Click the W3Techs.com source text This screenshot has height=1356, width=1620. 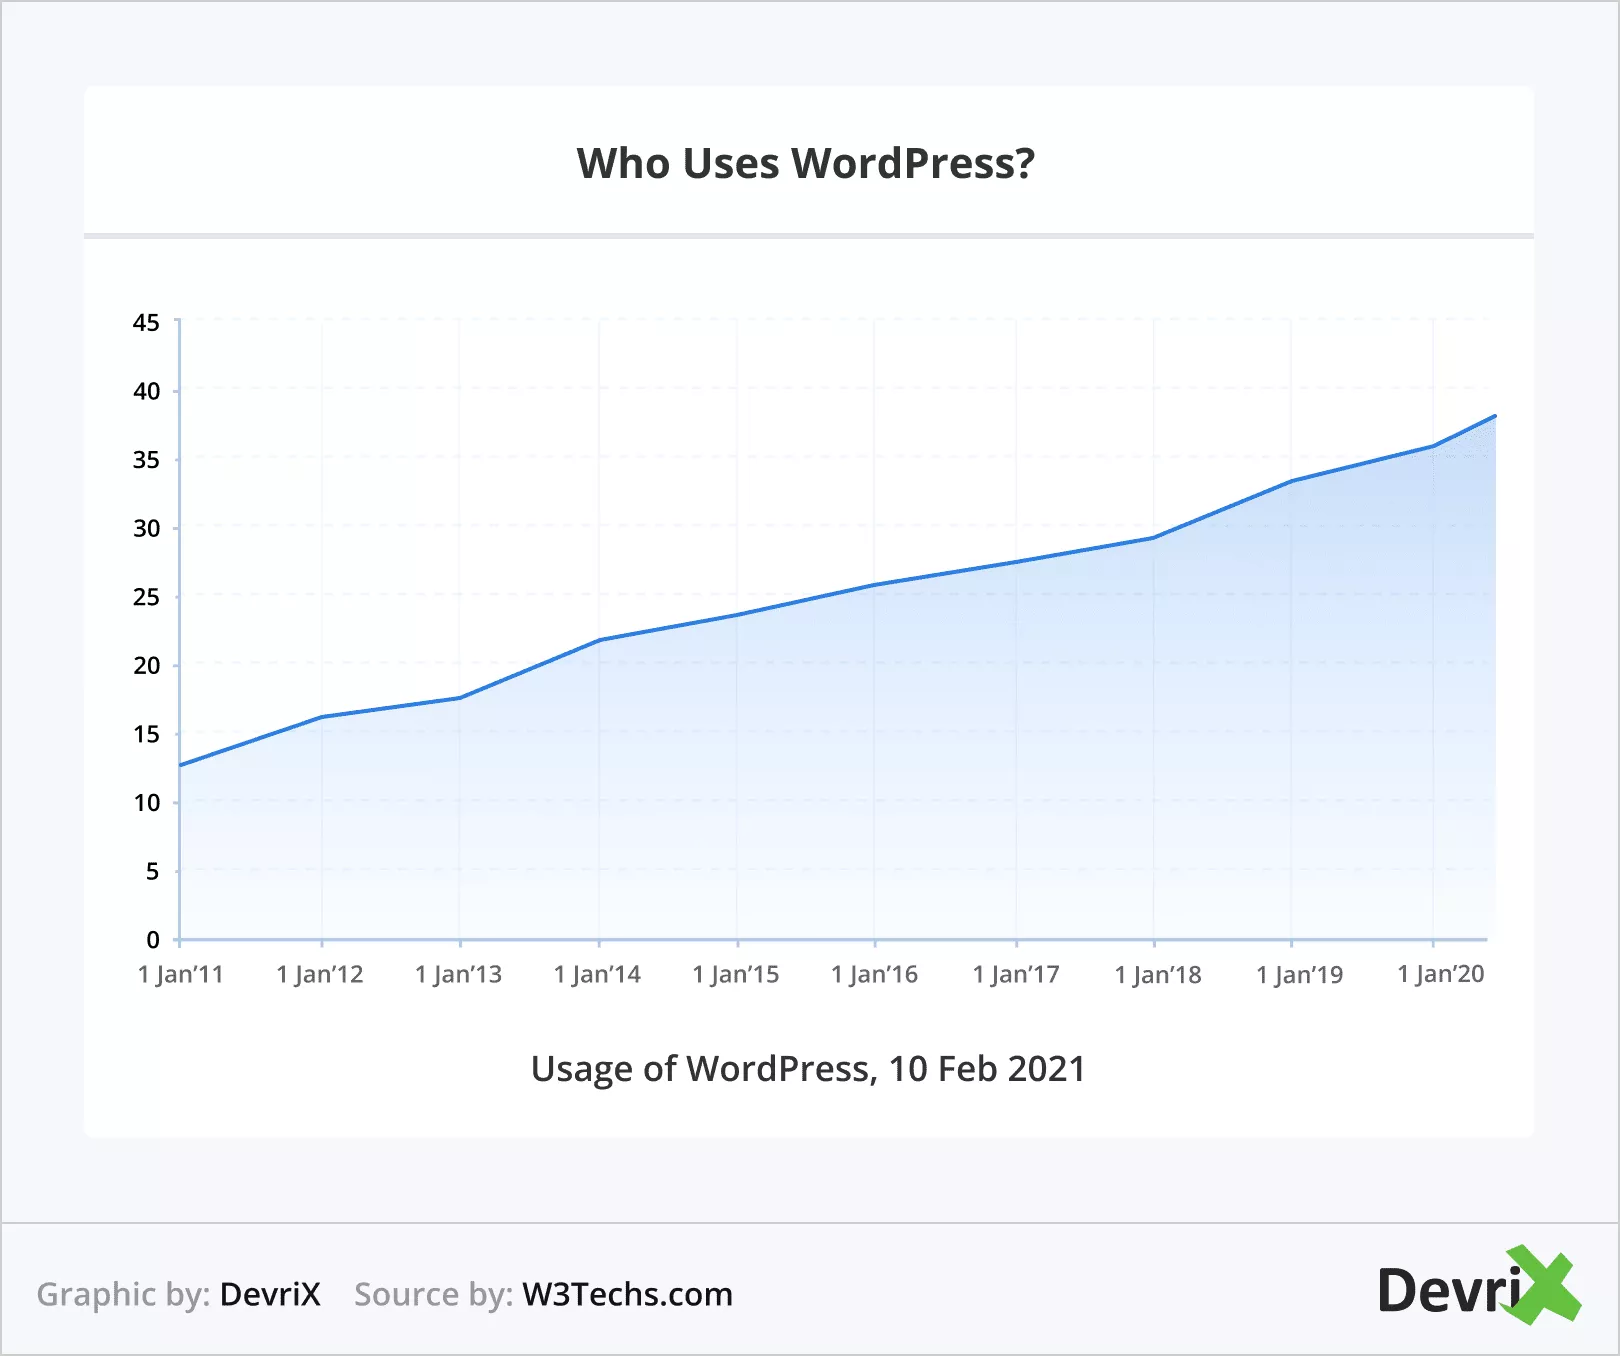pos(627,1294)
